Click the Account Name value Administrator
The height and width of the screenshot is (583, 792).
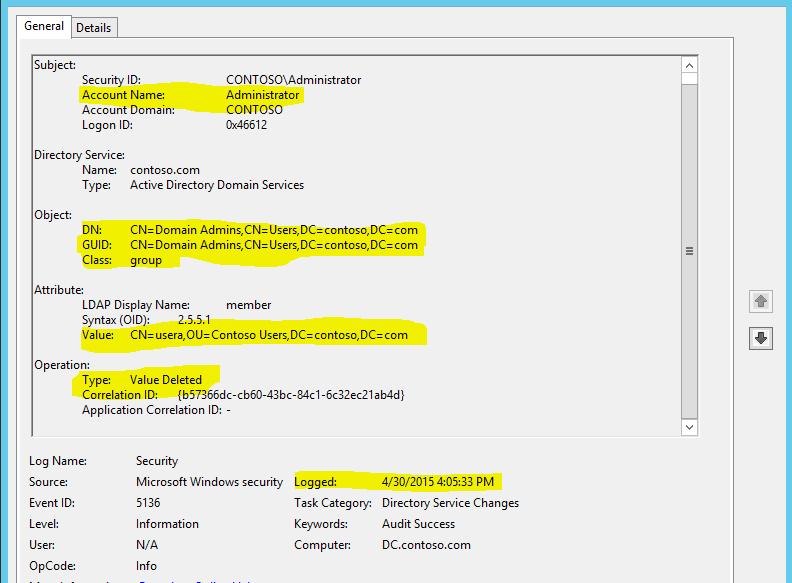click(263, 95)
